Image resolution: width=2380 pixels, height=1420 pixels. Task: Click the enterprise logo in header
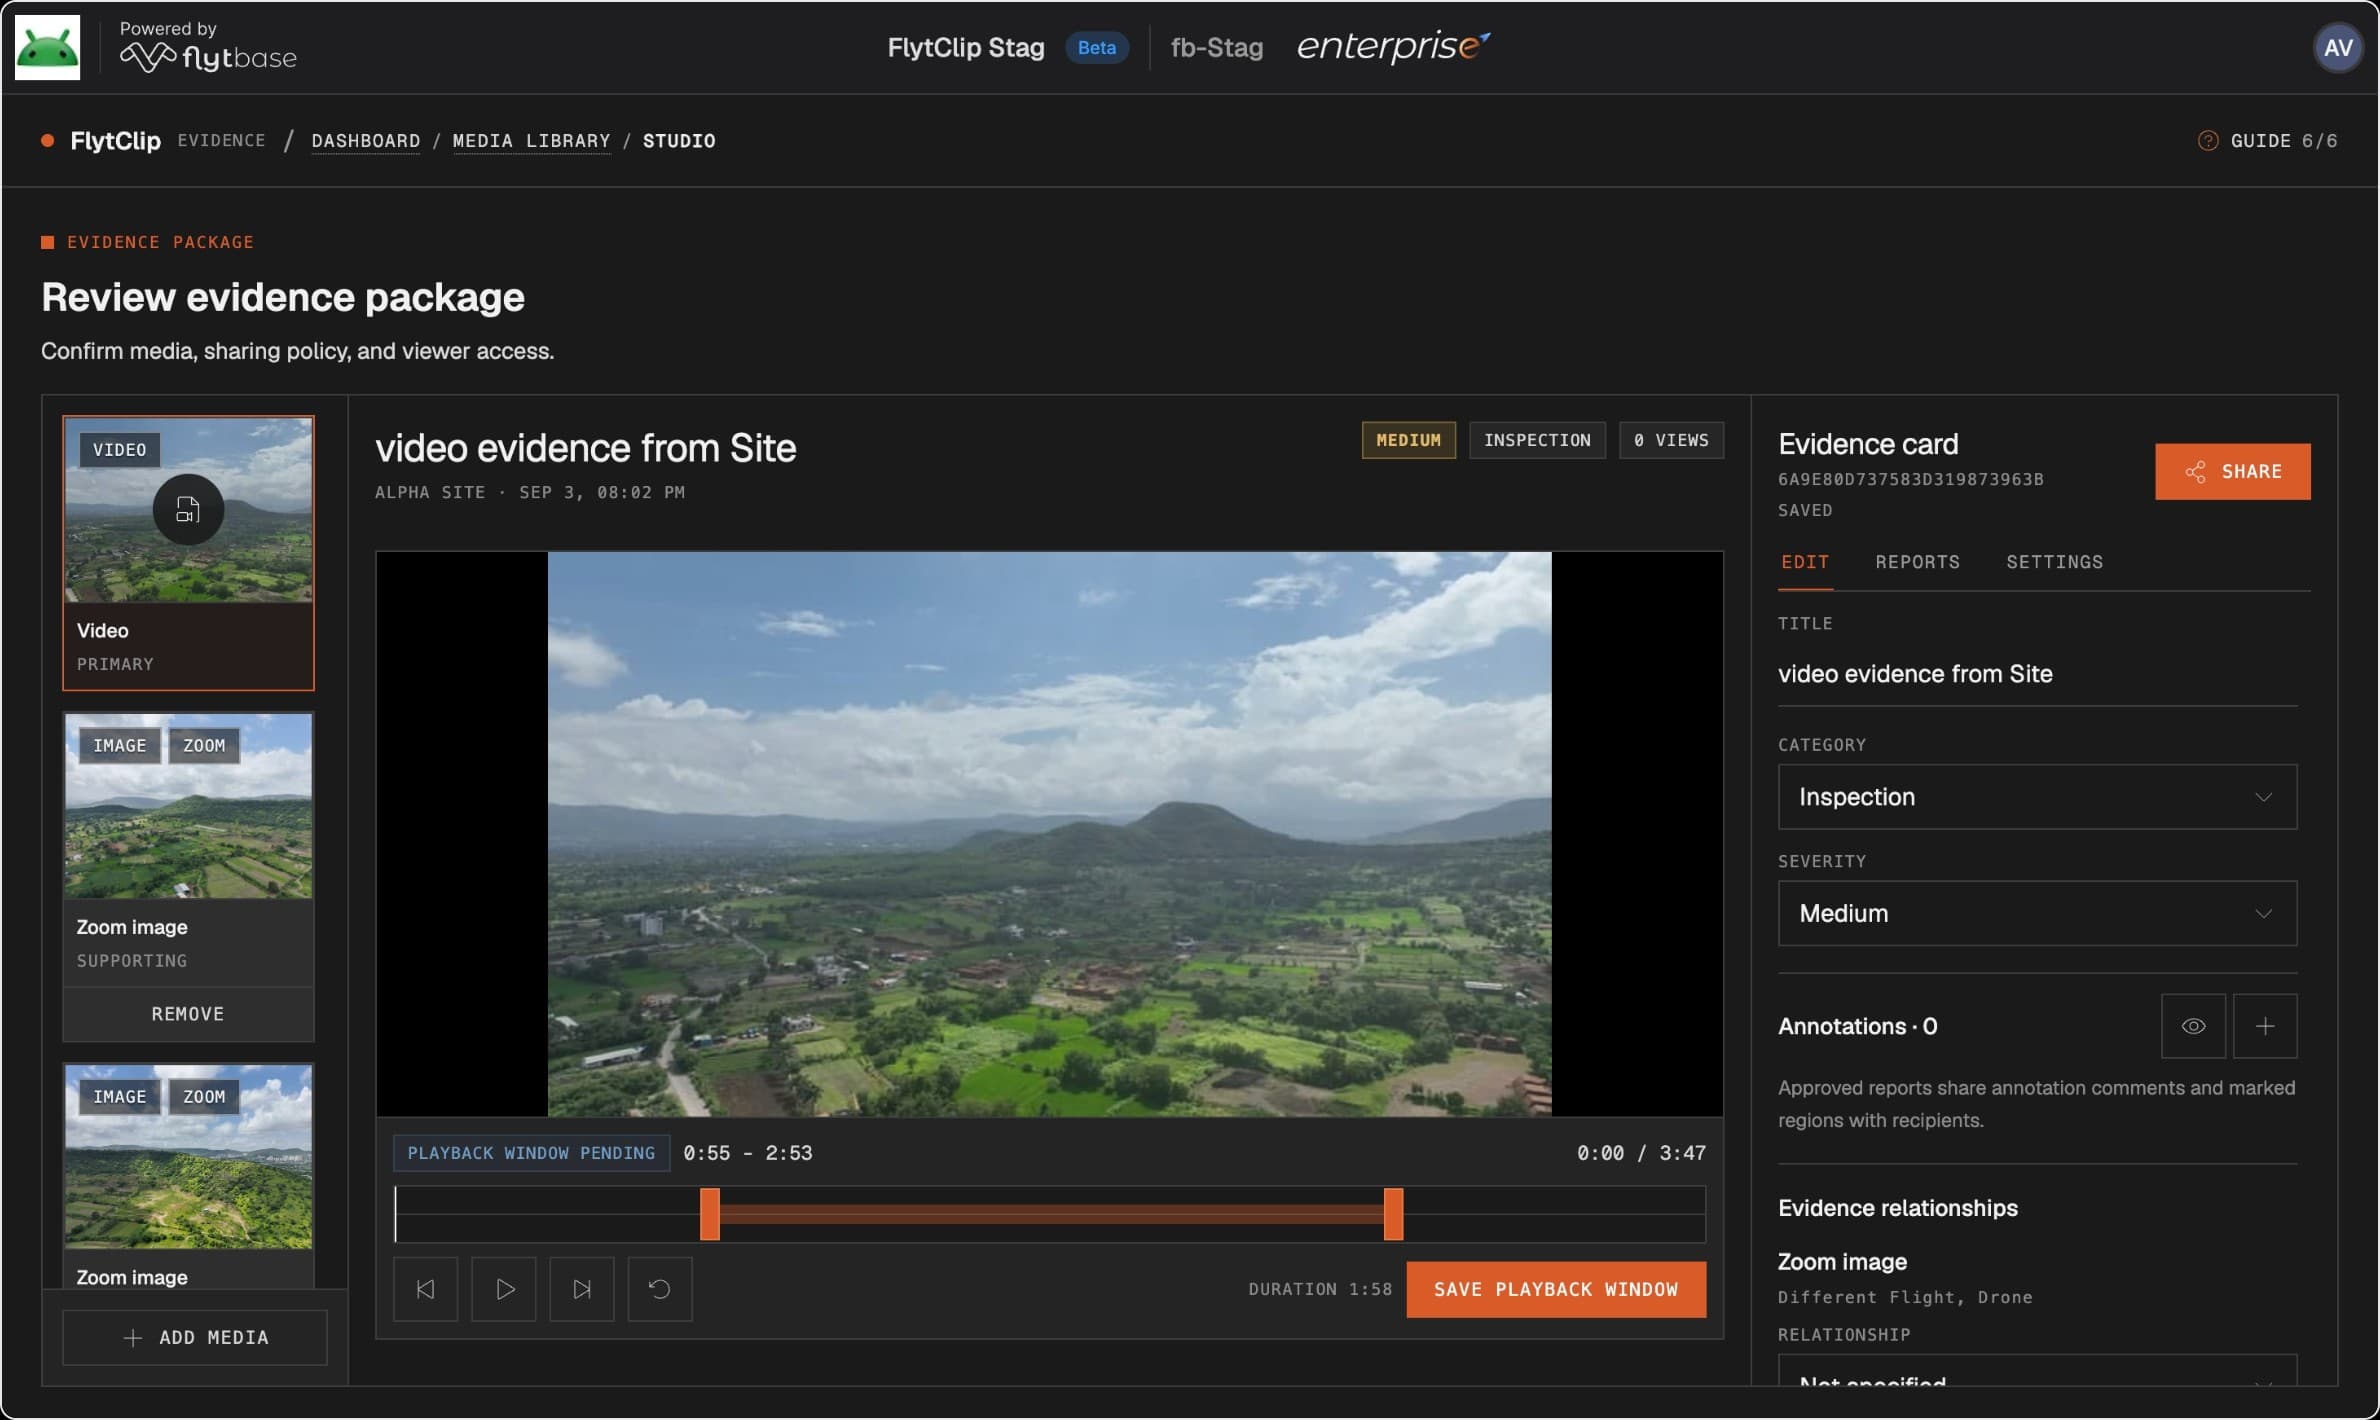[x=1393, y=46]
